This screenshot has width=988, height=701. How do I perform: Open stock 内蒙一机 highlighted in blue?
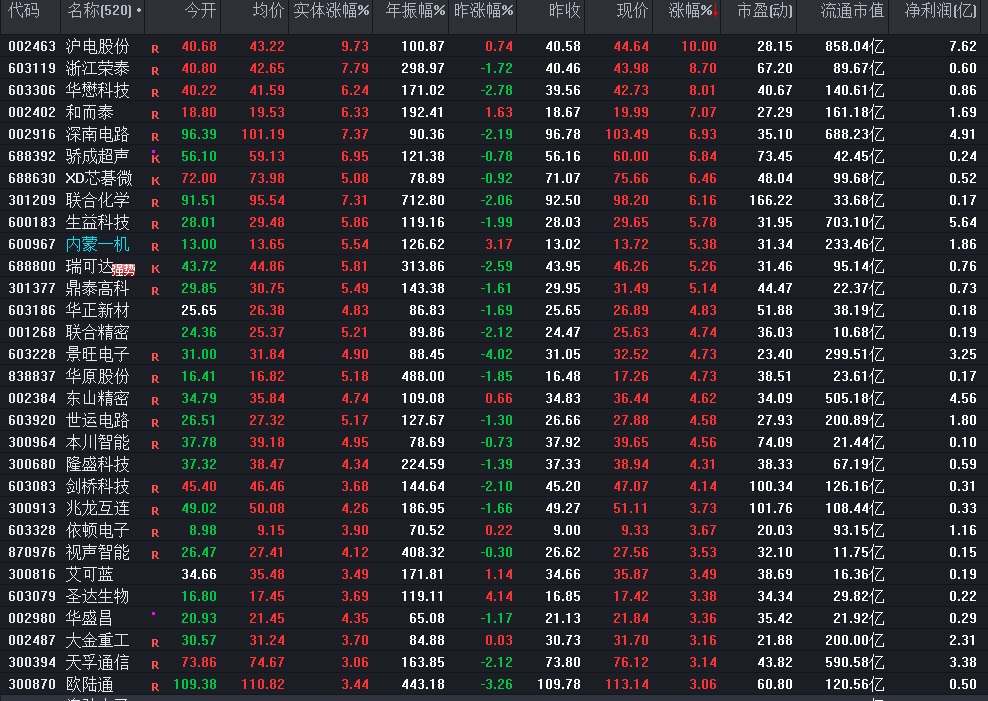pyautogui.click(x=98, y=244)
